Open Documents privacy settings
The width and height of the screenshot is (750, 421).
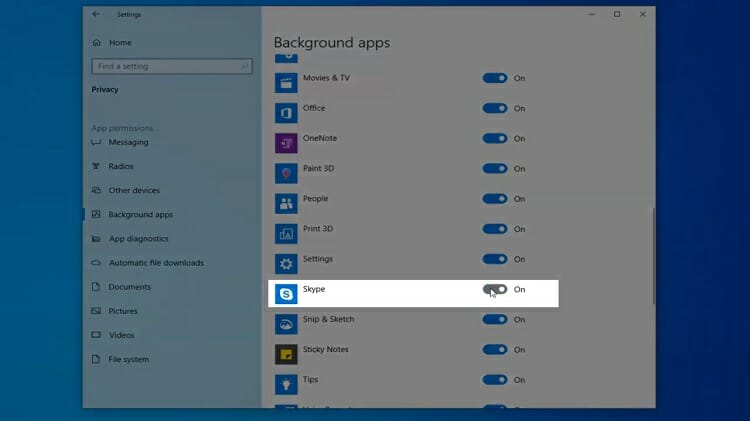pyautogui.click(x=130, y=287)
